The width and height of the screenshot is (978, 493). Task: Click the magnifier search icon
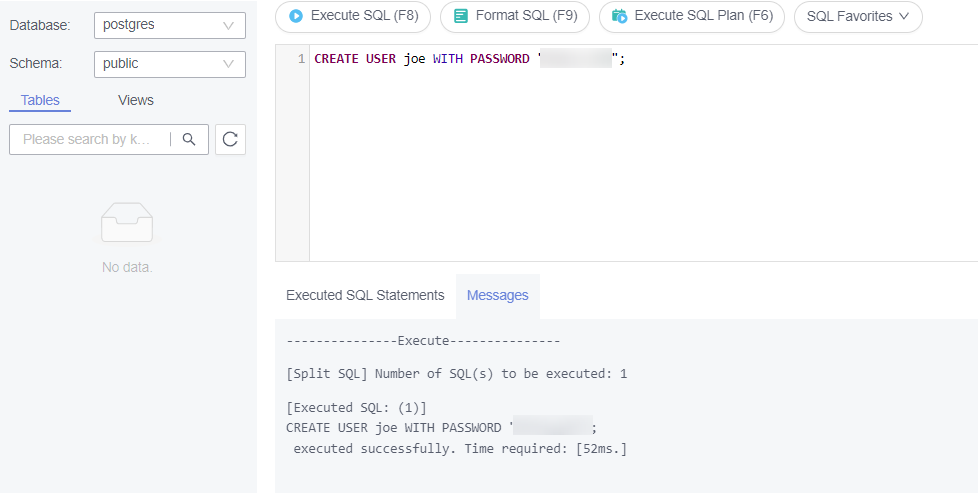[x=189, y=139]
